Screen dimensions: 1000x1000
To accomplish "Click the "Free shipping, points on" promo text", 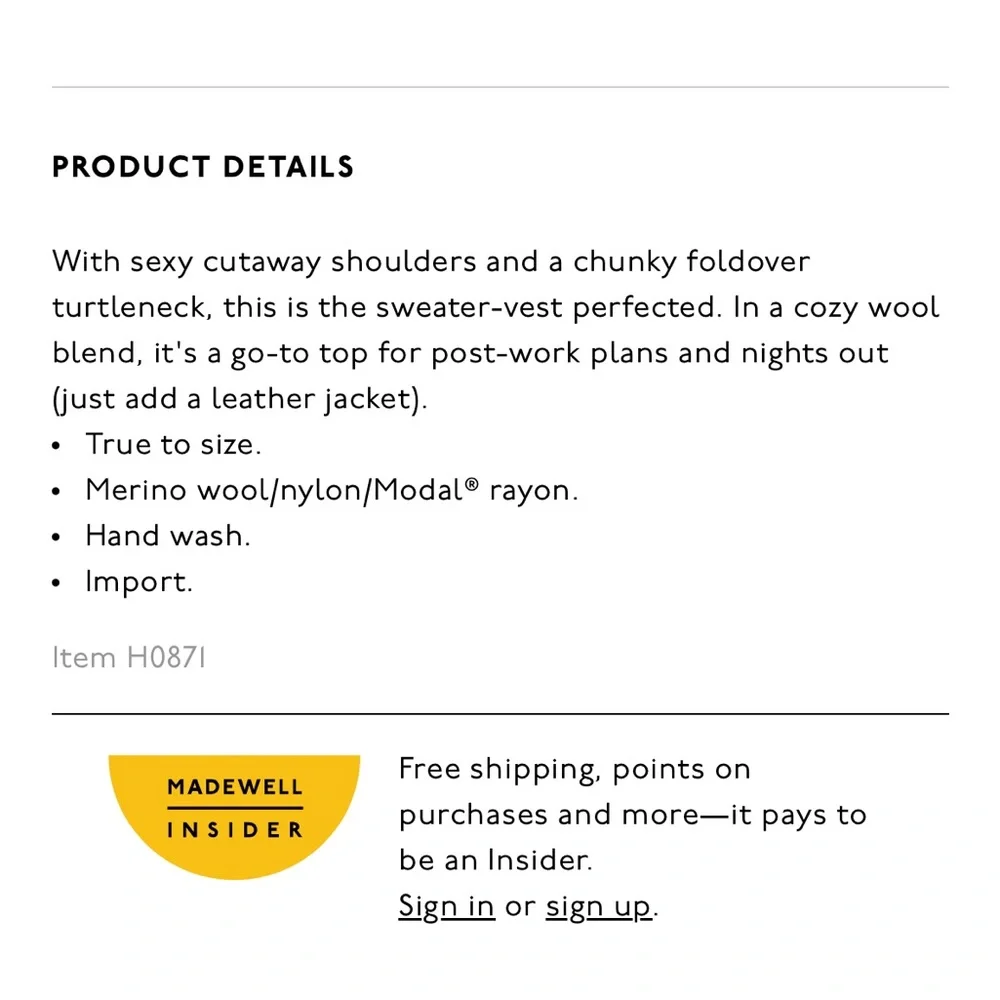I will tap(574, 769).
